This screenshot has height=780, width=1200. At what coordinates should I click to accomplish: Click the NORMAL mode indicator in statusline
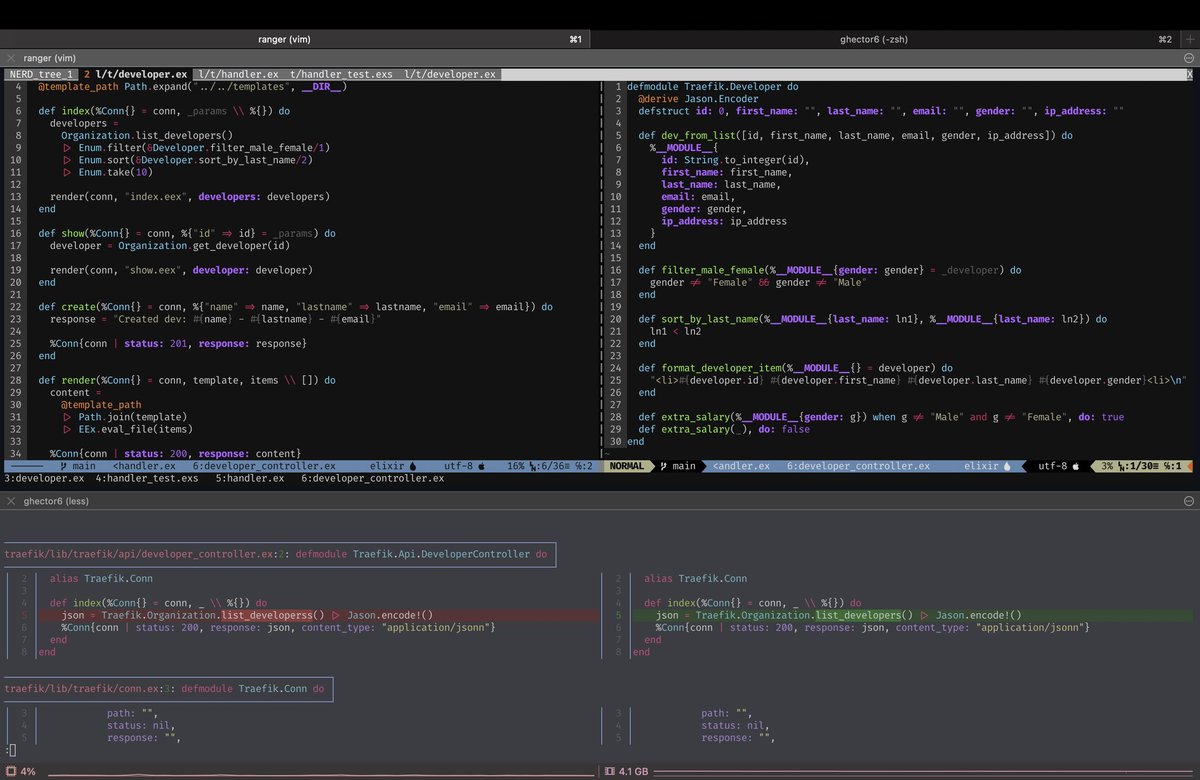point(627,466)
